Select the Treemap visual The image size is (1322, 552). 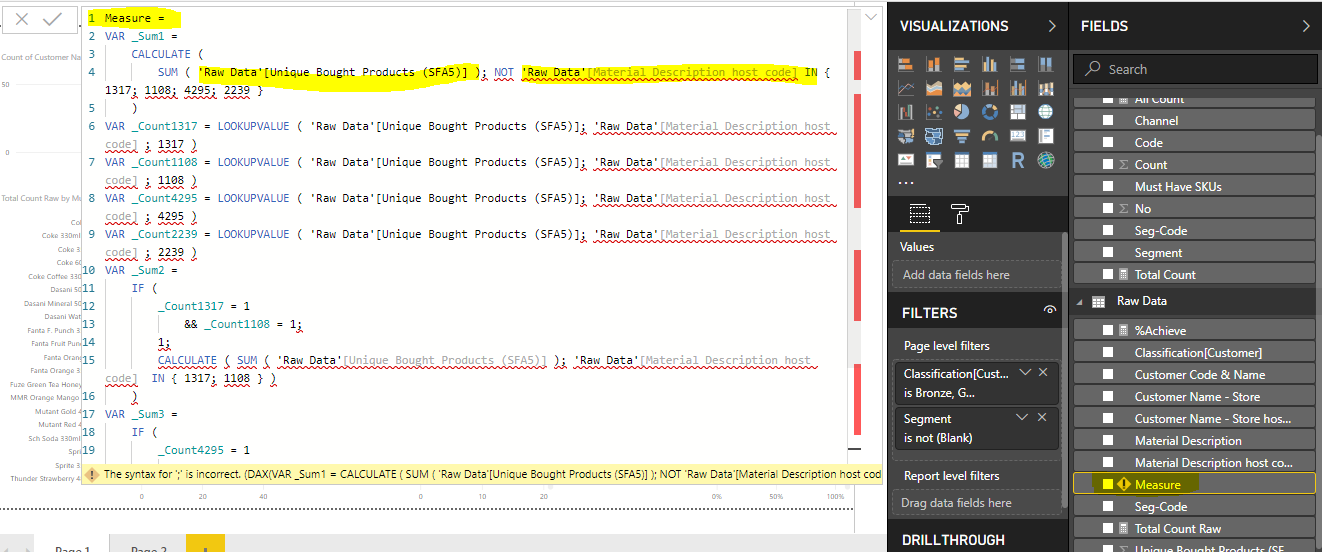pyautogui.click(x=1018, y=112)
